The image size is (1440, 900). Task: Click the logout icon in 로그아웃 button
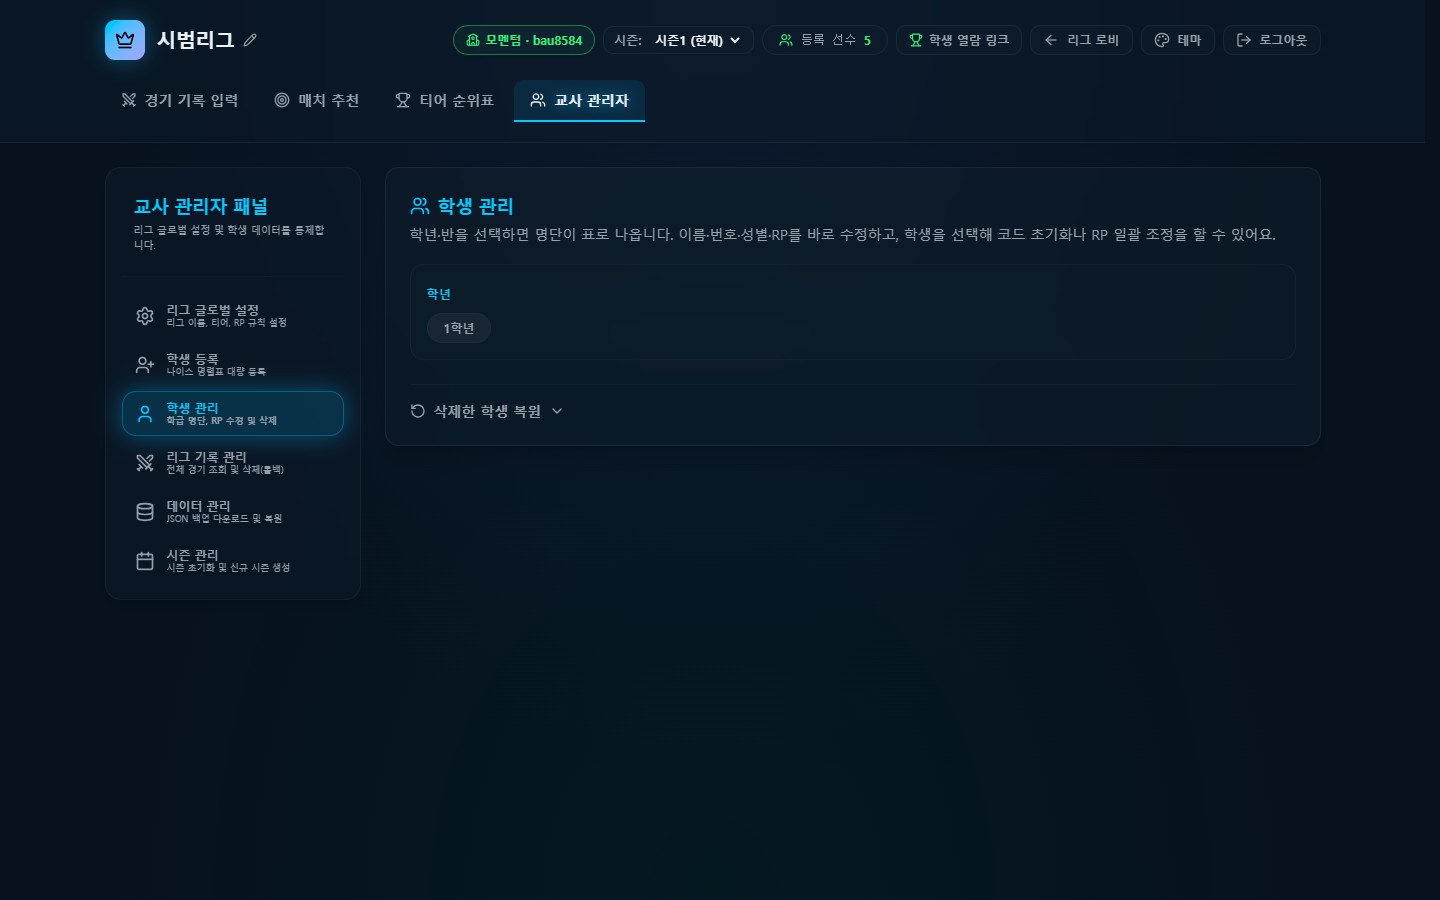point(1244,40)
